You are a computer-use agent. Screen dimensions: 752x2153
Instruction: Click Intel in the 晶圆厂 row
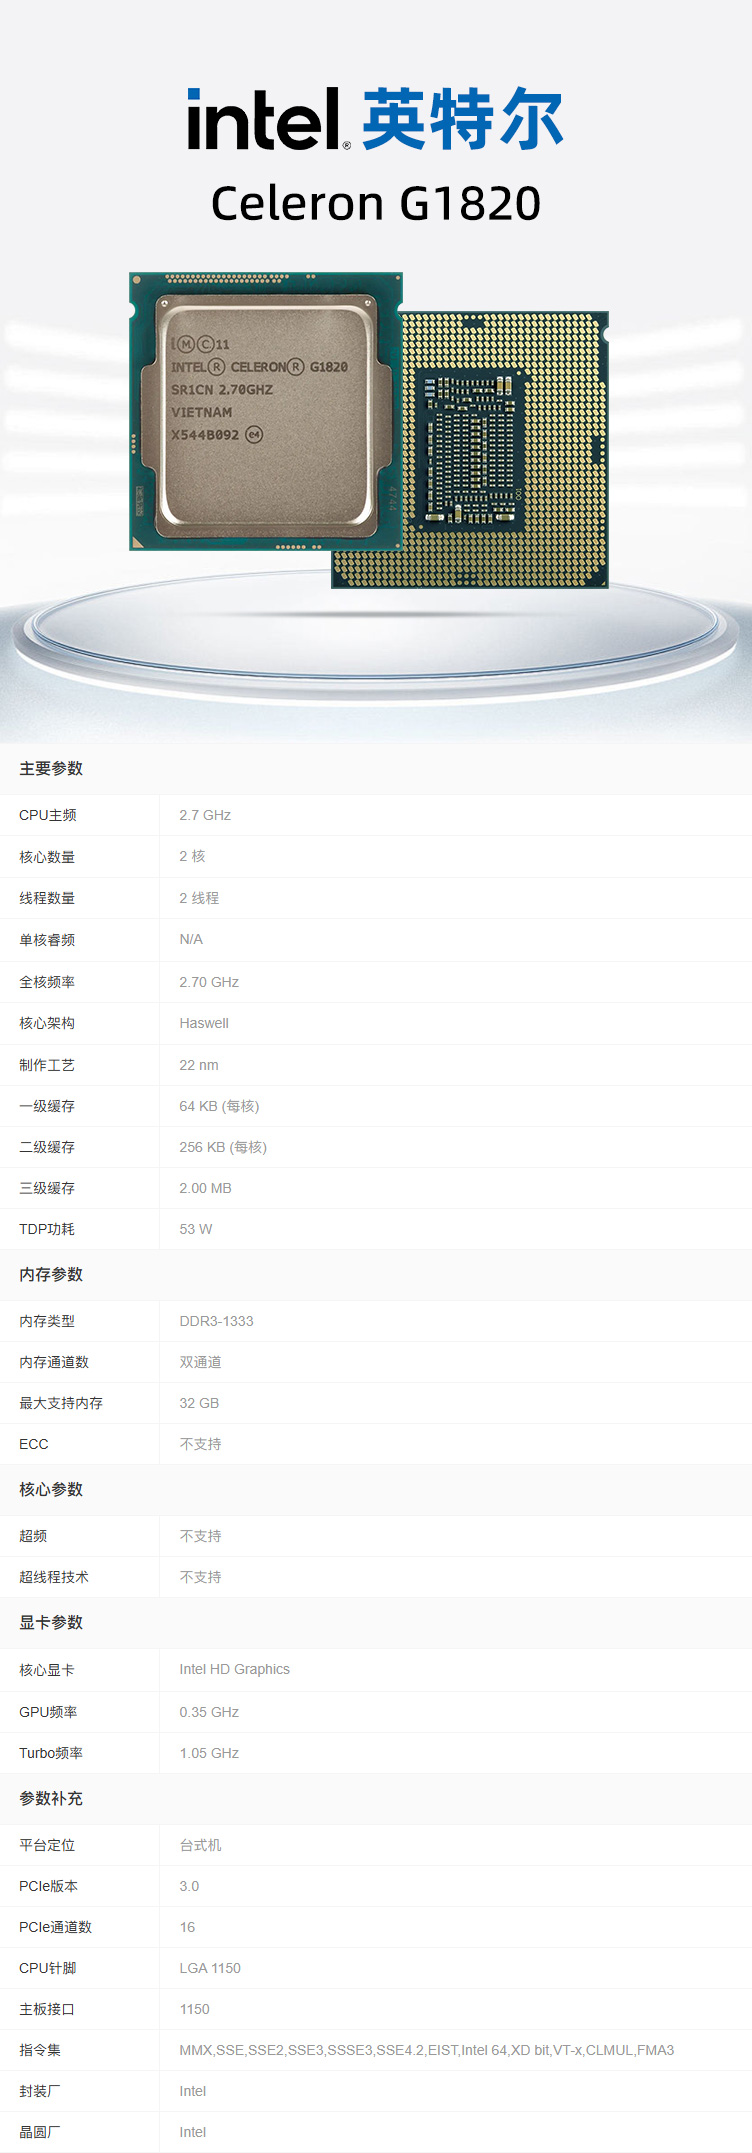pyautogui.click(x=193, y=2132)
